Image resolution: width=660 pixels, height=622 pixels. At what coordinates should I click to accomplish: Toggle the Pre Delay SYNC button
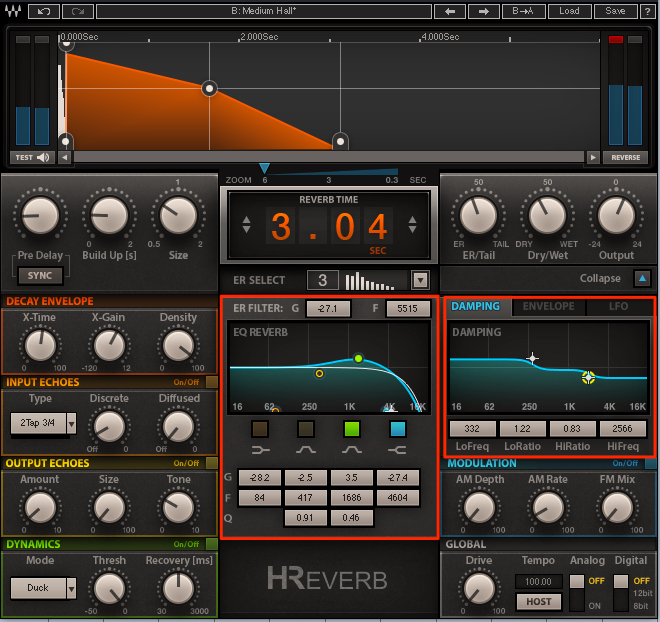coord(40,276)
